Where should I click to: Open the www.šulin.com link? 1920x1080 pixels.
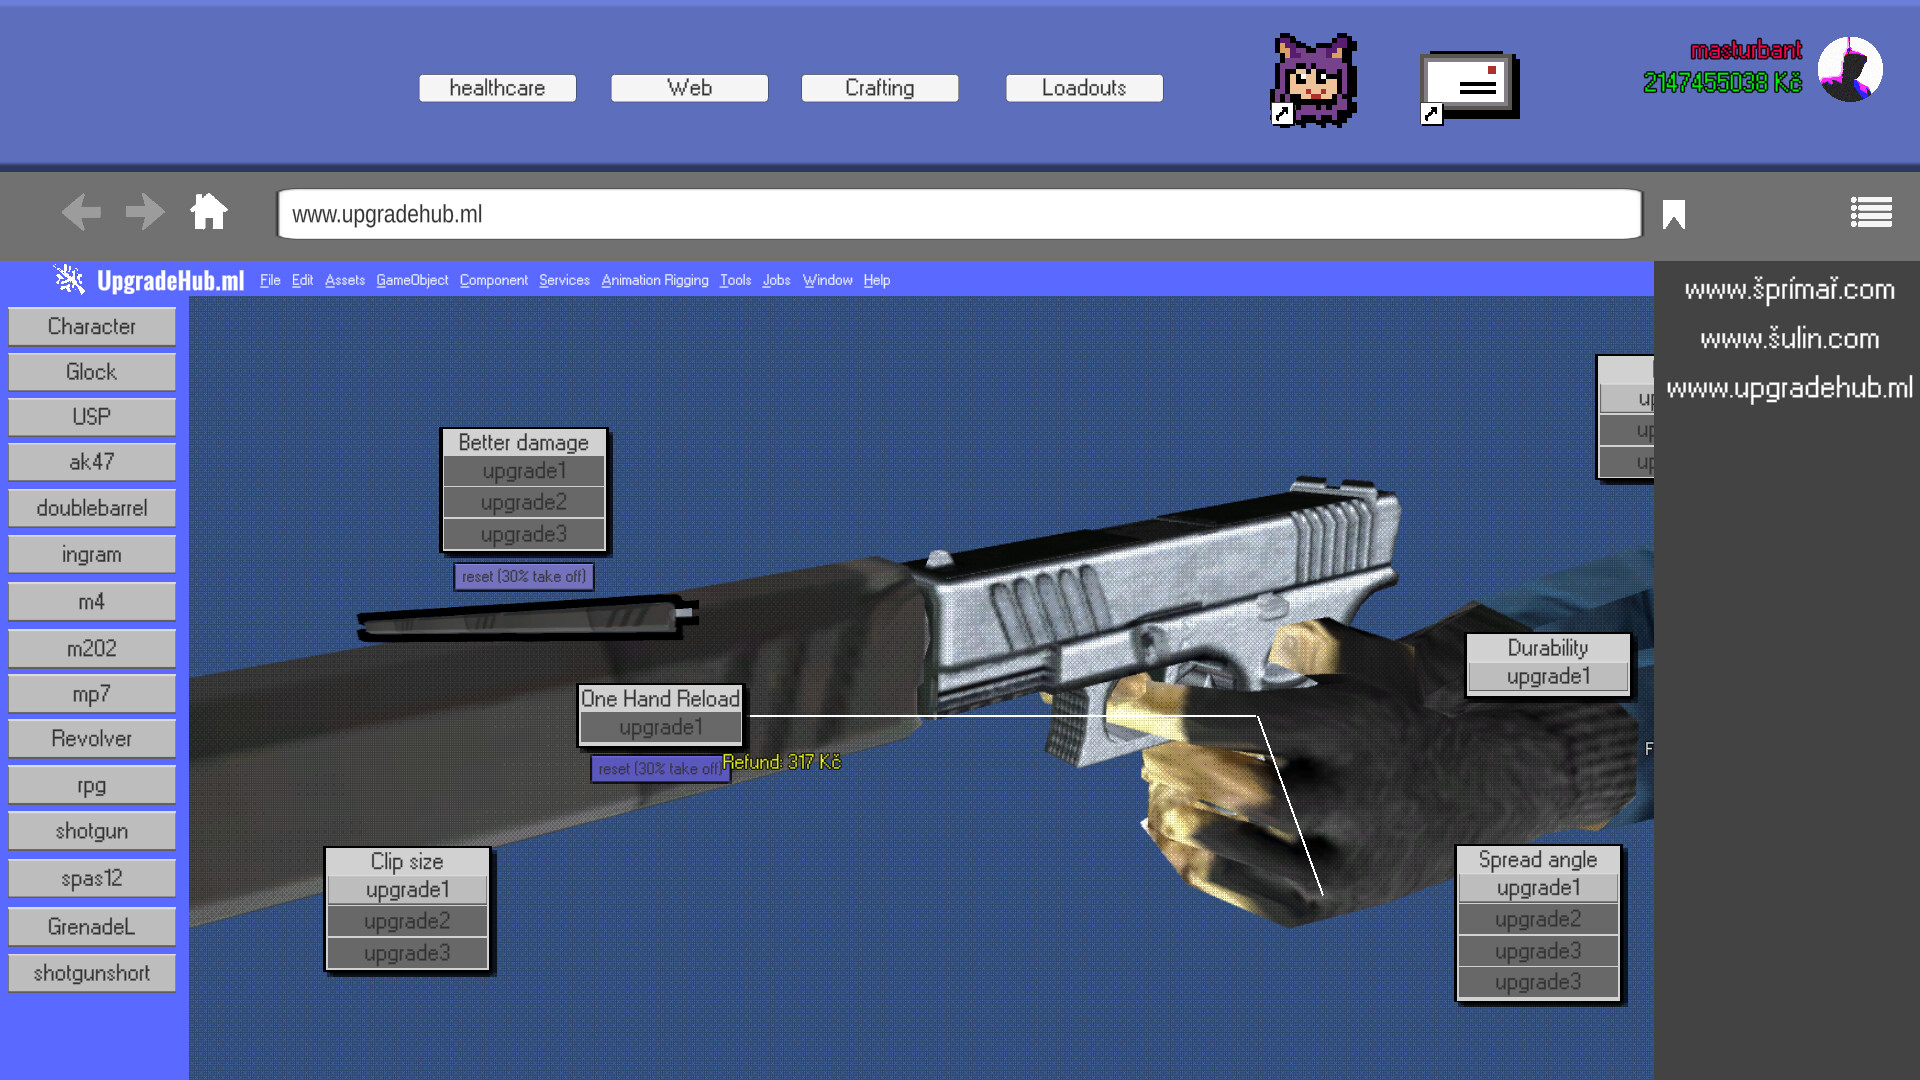tap(1789, 338)
